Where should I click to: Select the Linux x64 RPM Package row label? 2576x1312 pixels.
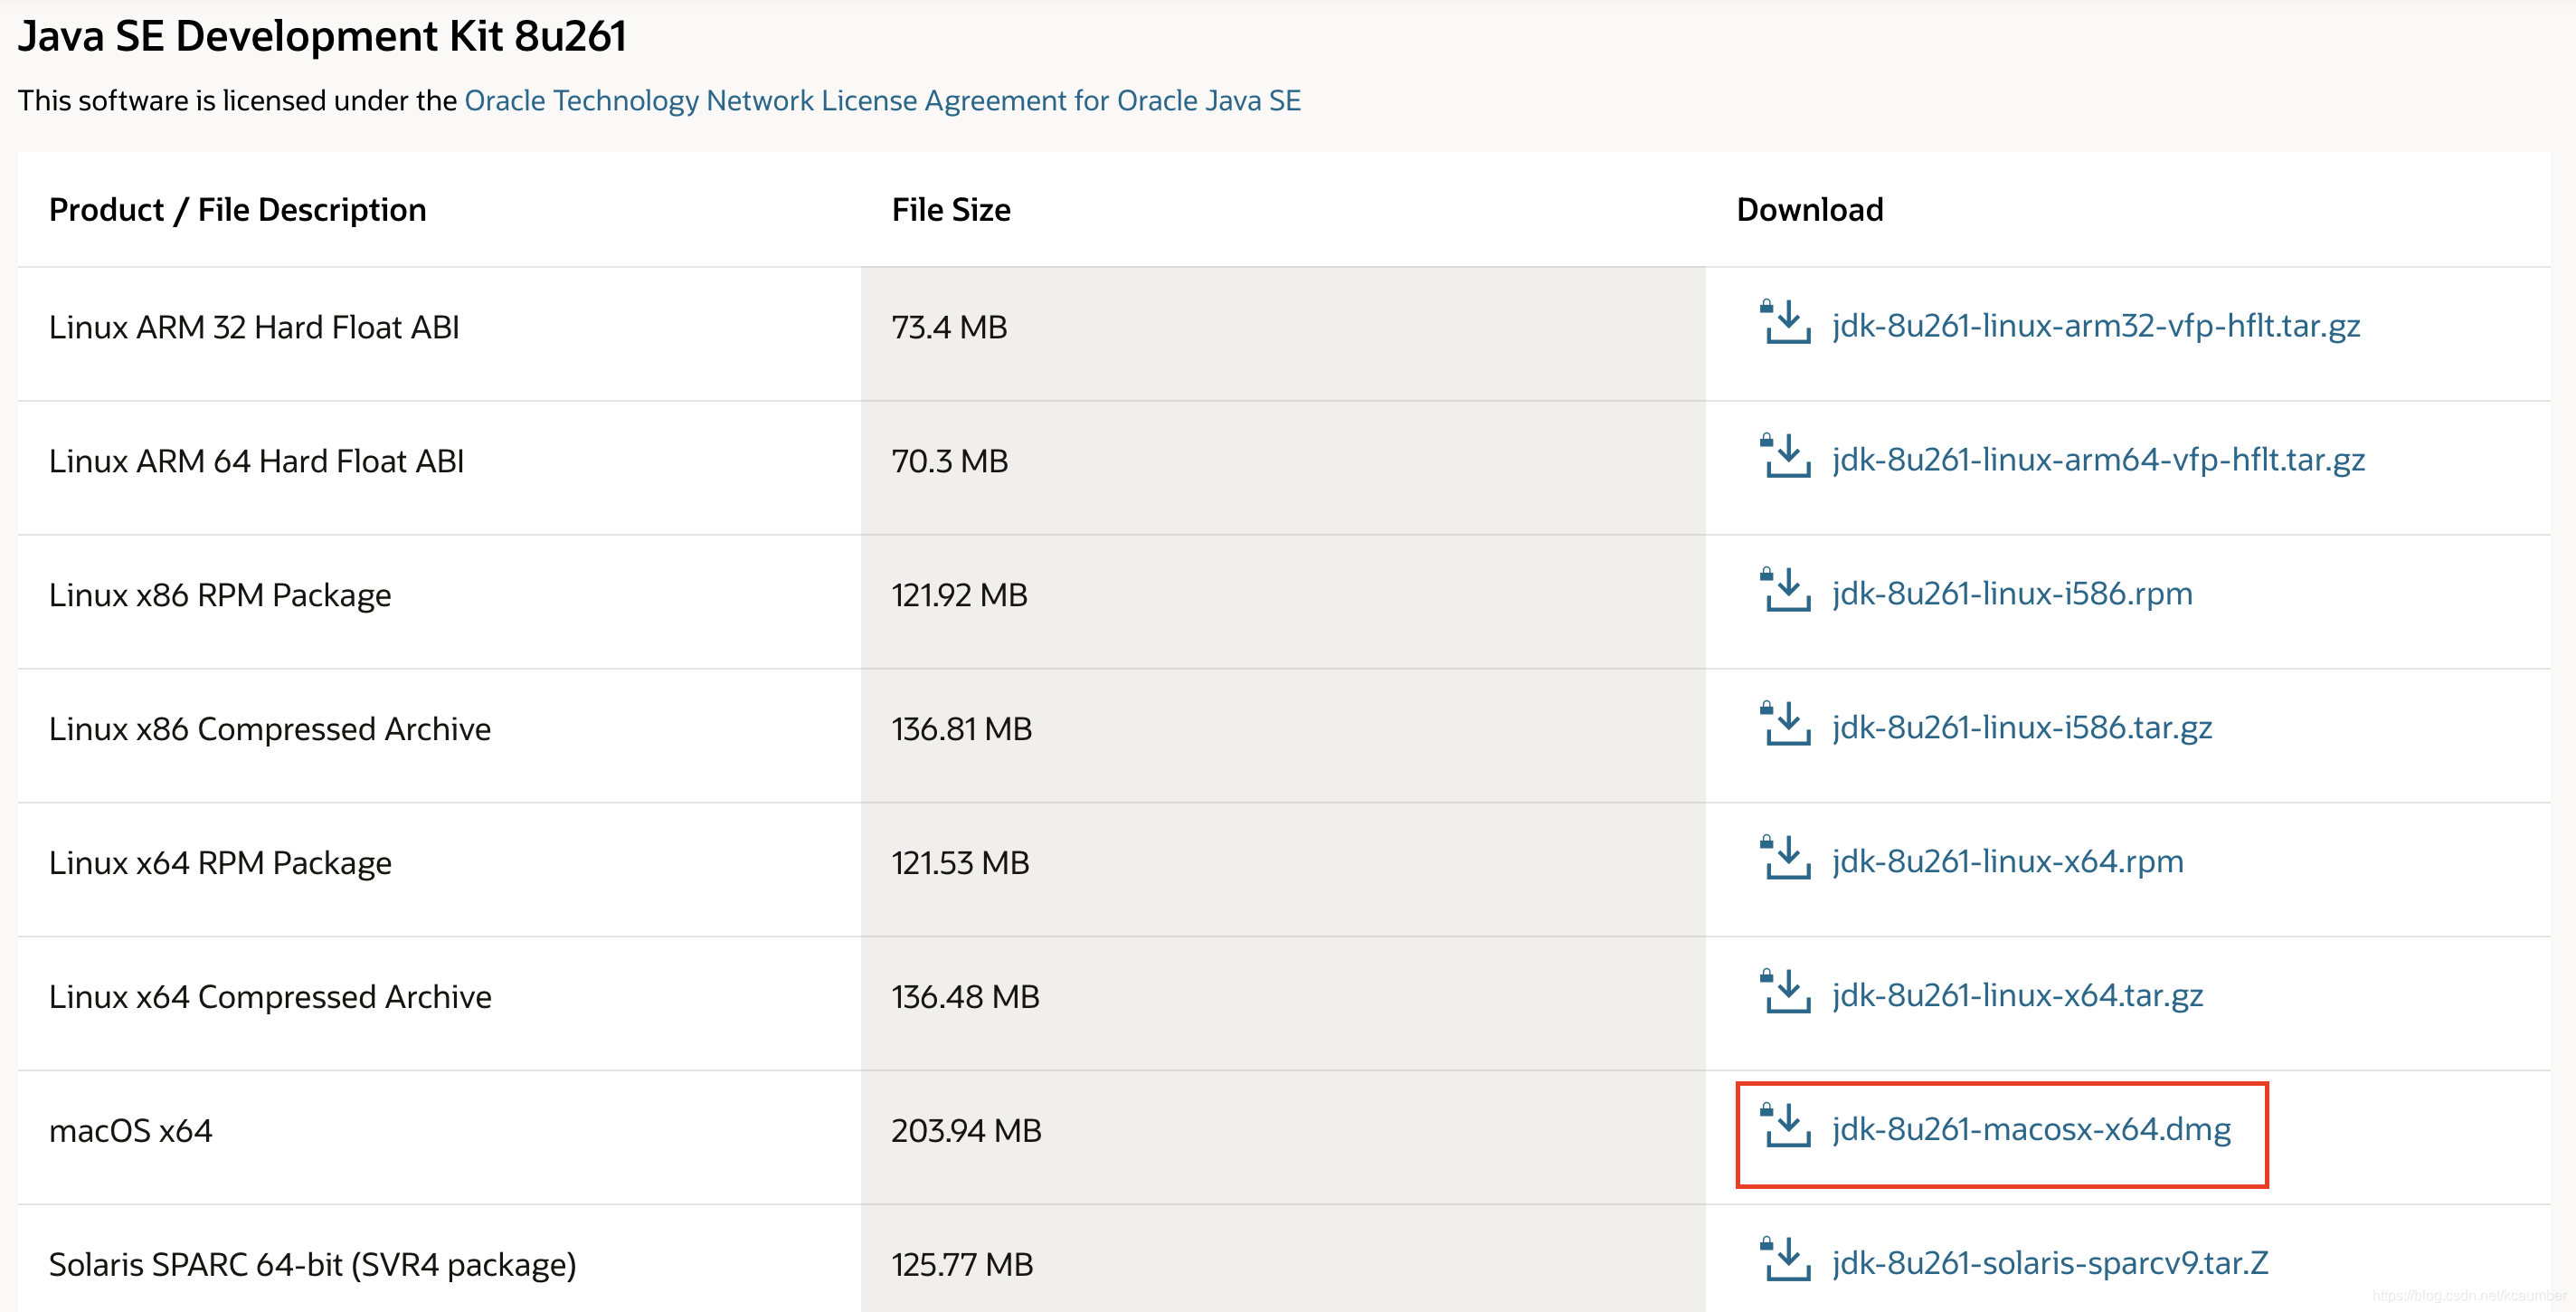[220, 864]
